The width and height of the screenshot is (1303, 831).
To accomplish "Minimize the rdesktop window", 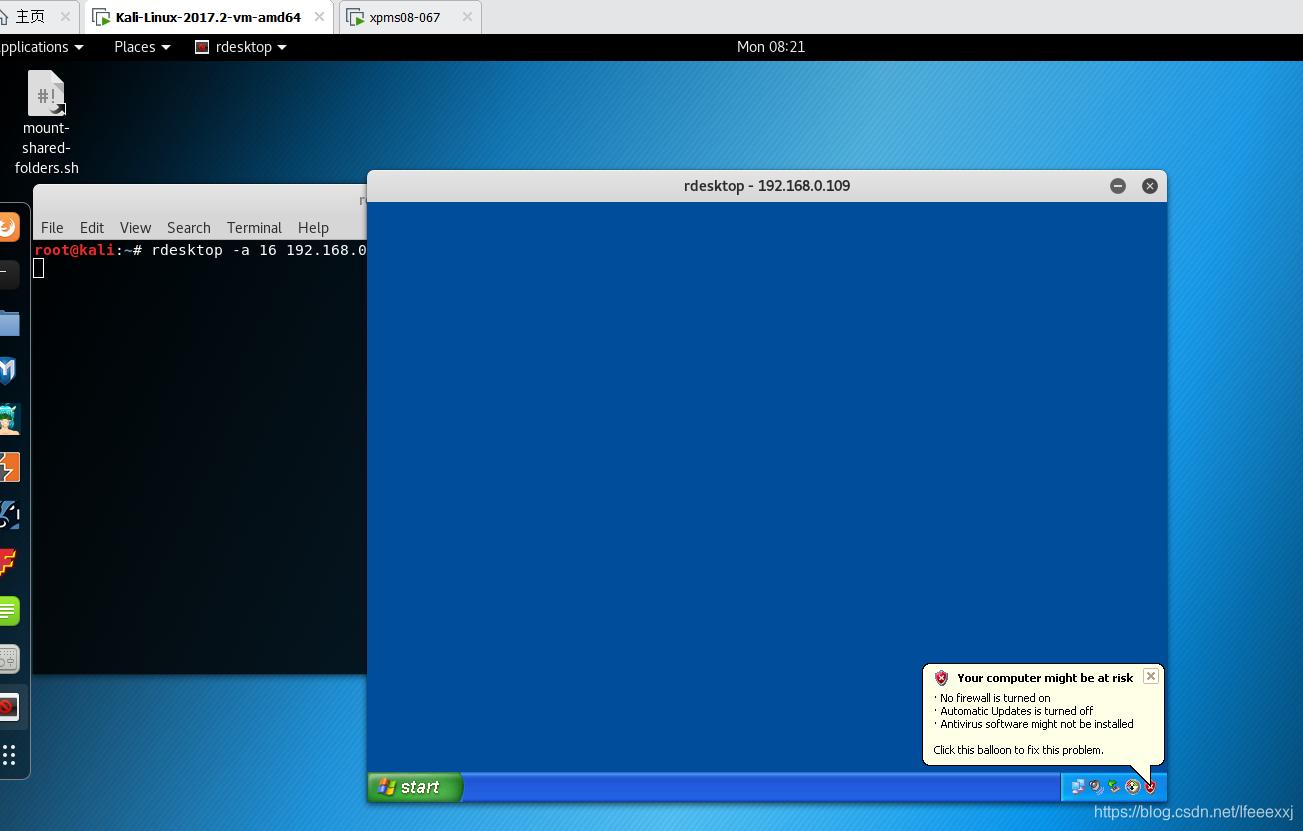I will (x=1118, y=186).
